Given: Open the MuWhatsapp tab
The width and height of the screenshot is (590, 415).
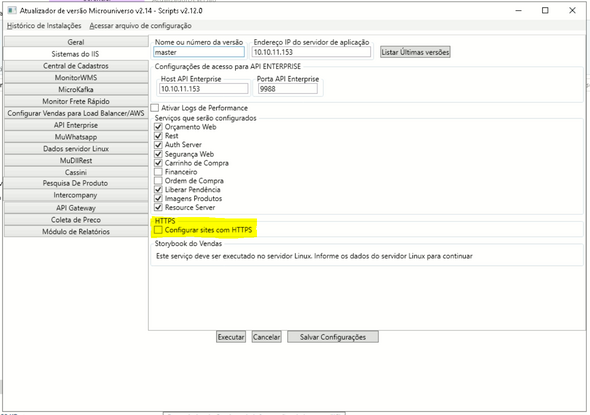Looking at the screenshot, I should (76, 137).
